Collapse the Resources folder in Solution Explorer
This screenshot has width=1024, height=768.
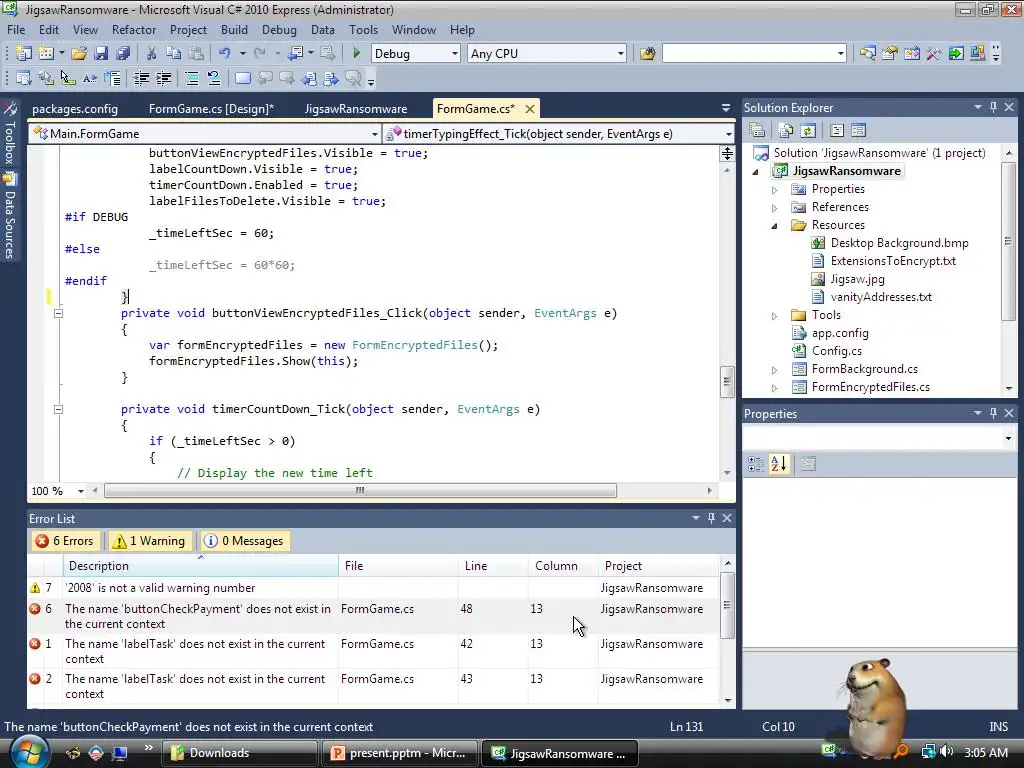(775, 226)
